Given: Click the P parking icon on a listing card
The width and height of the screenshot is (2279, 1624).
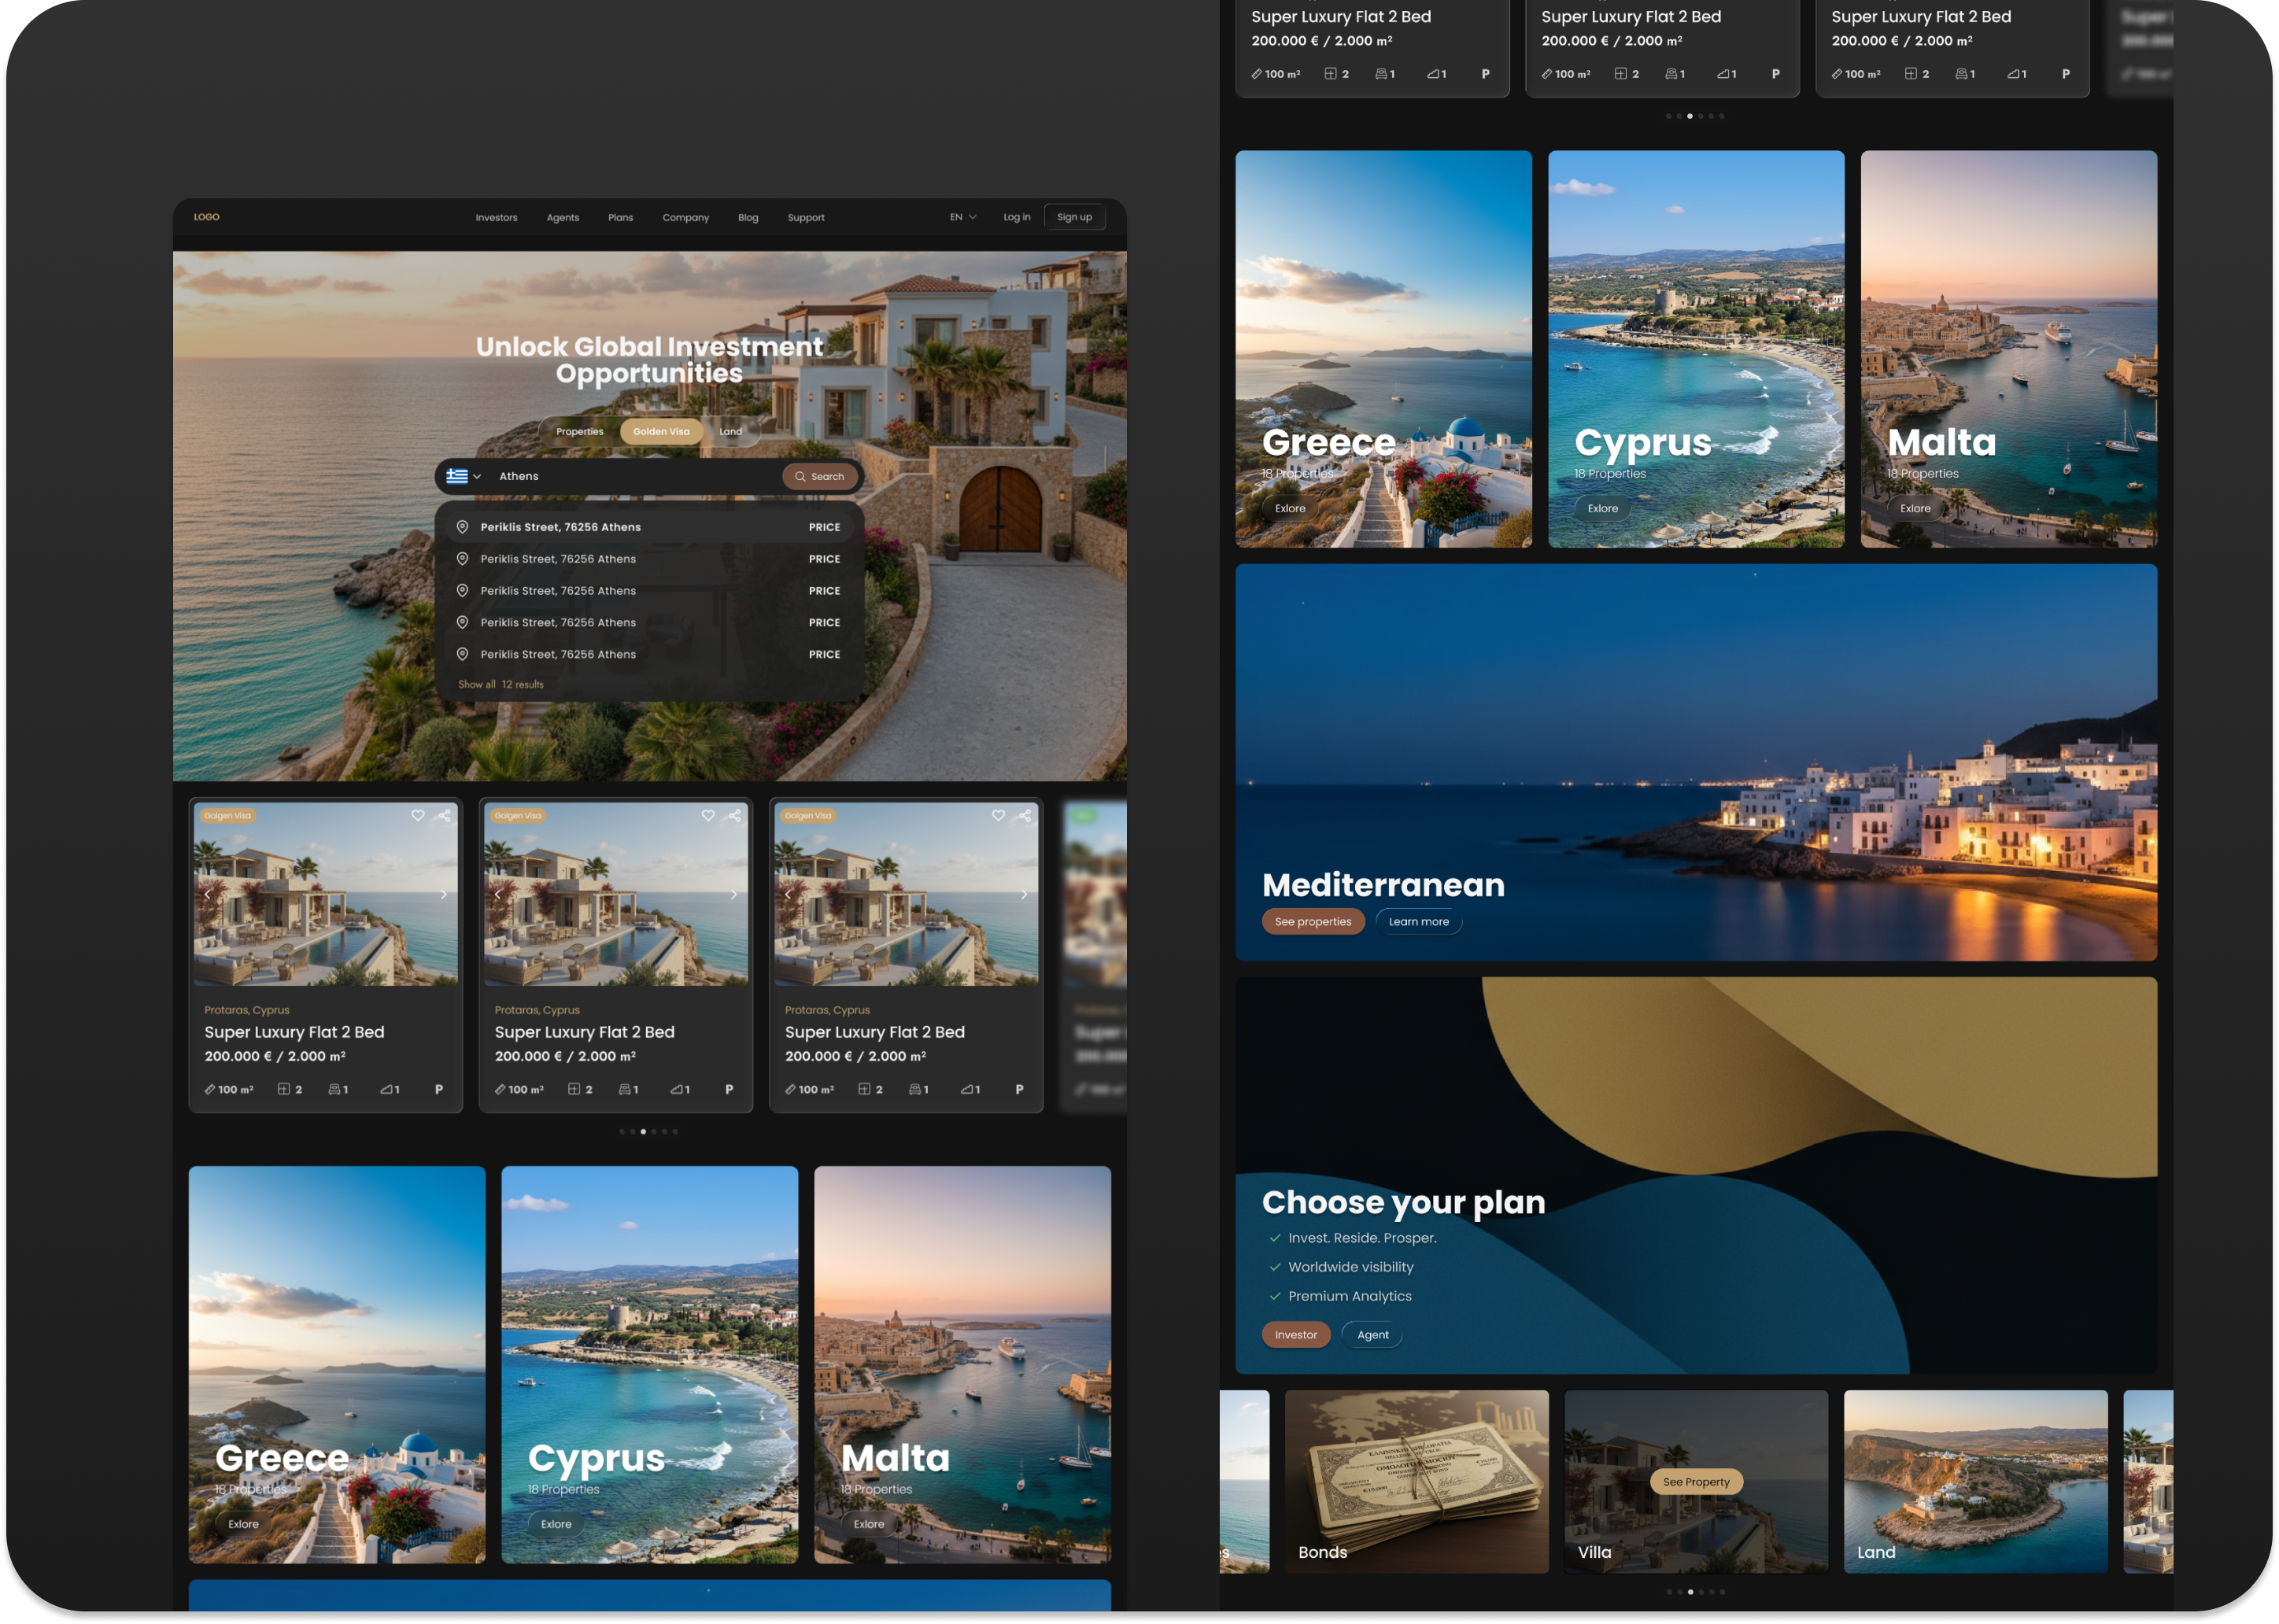Looking at the screenshot, I should click(438, 1089).
